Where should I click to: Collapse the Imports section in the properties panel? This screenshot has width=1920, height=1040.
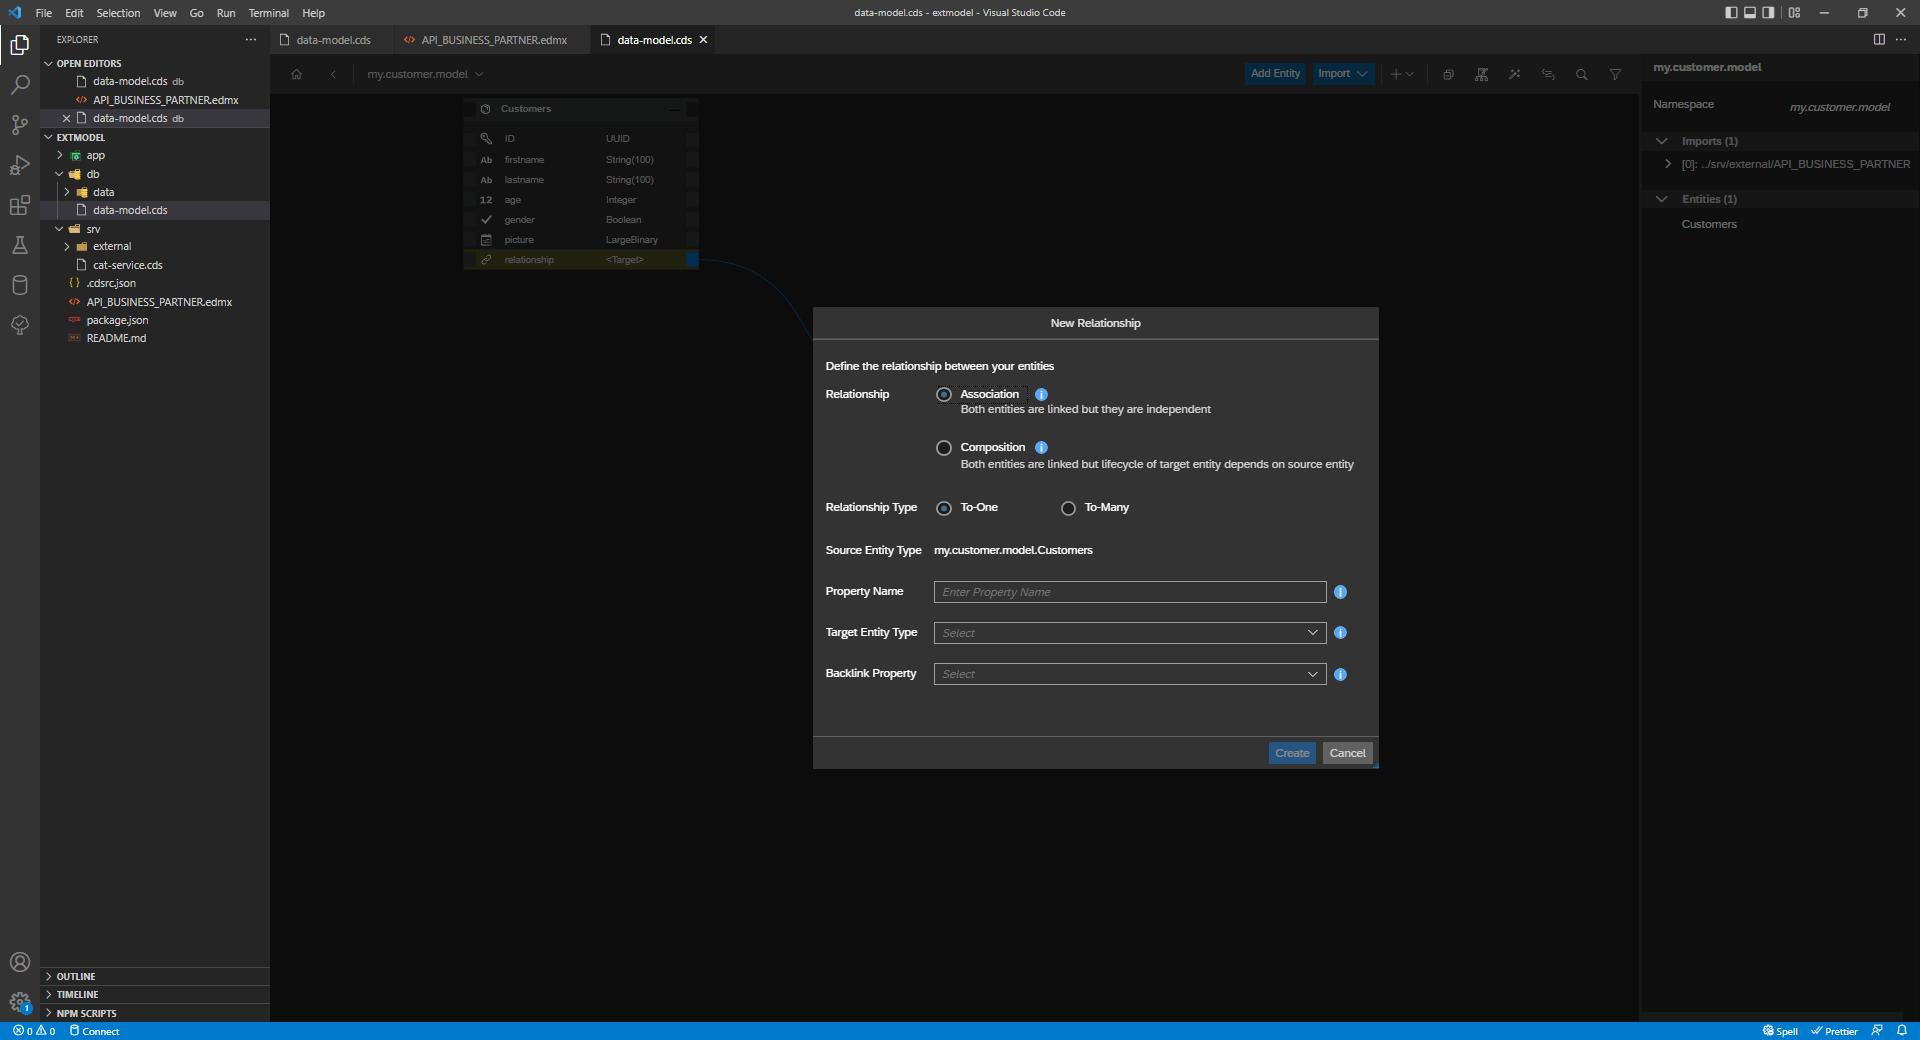[1661, 141]
